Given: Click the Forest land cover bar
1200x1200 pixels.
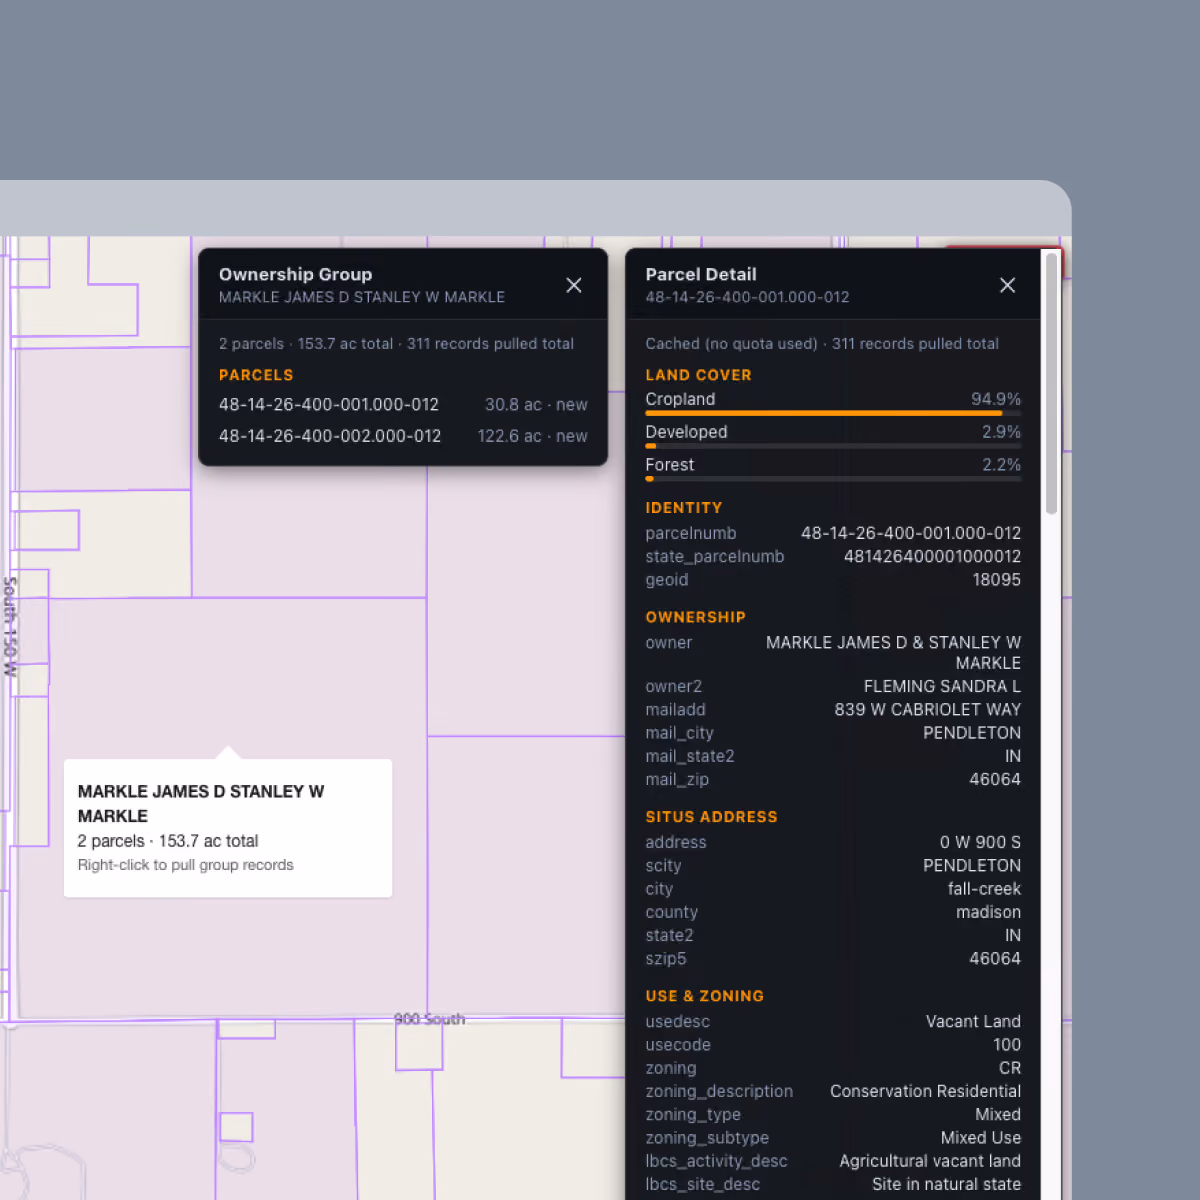Looking at the screenshot, I should 833,479.
